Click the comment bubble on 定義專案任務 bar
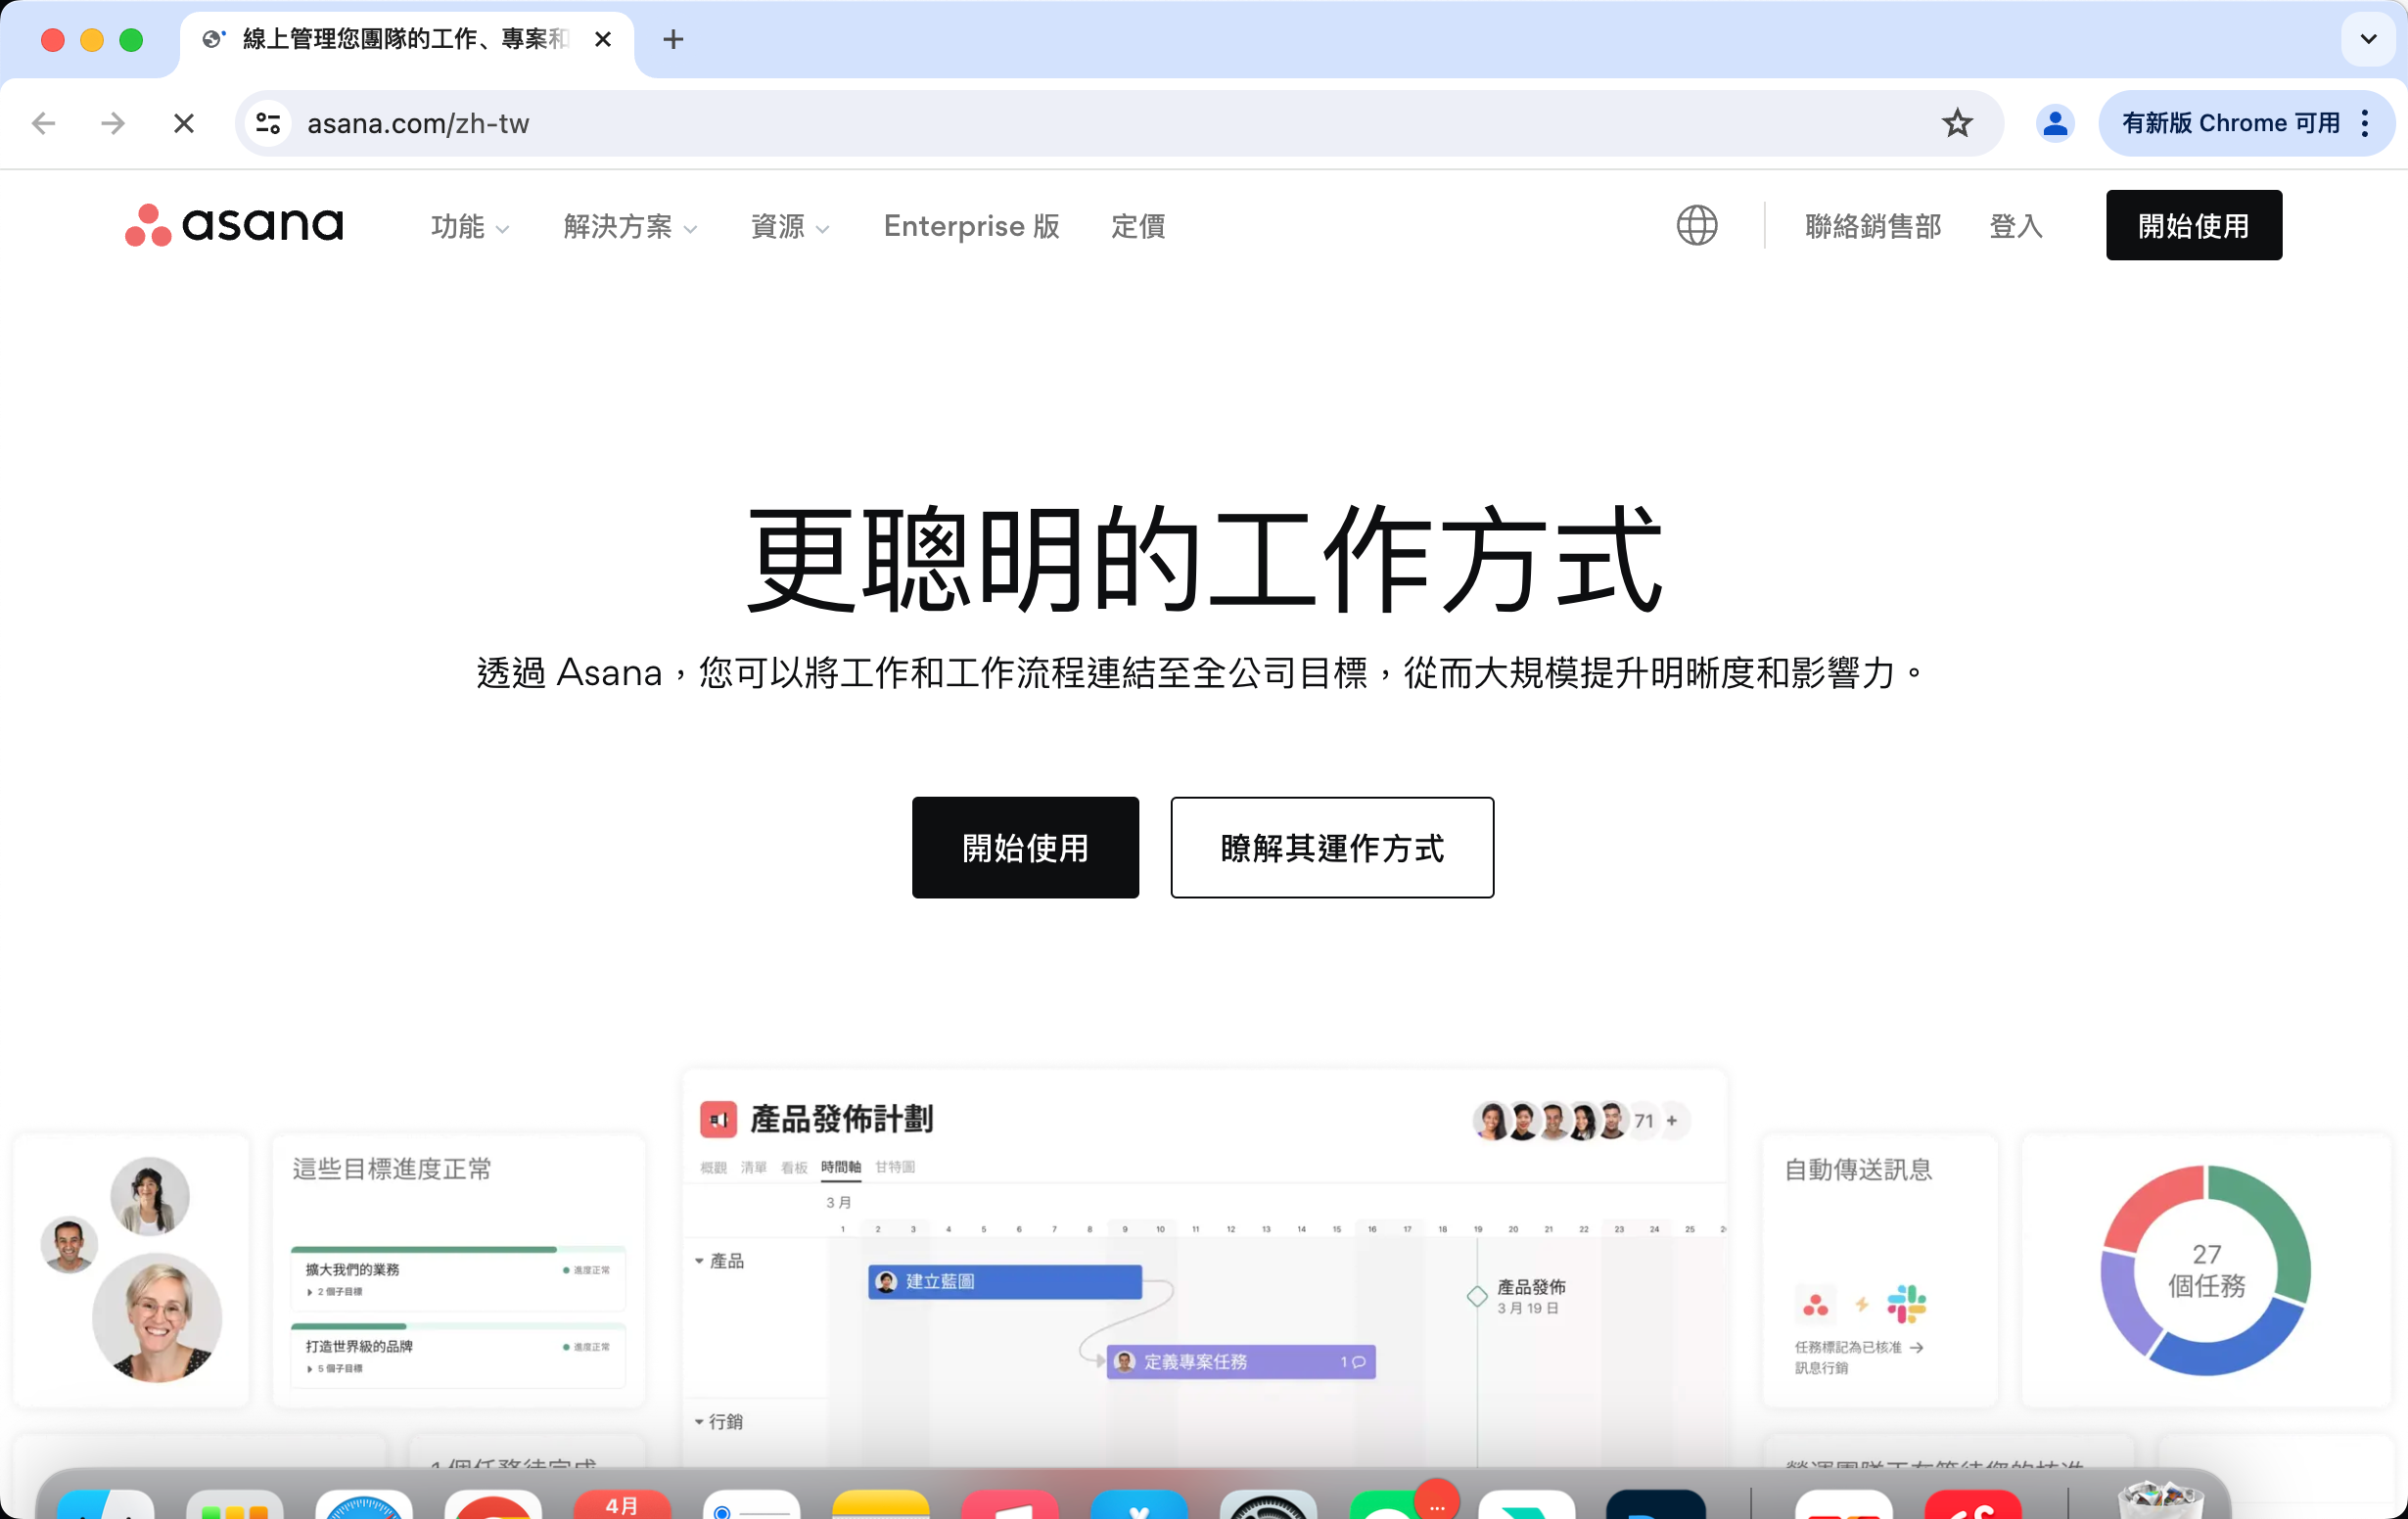The width and height of the screenshot is (2408, 1519). click(1358, 1362)
